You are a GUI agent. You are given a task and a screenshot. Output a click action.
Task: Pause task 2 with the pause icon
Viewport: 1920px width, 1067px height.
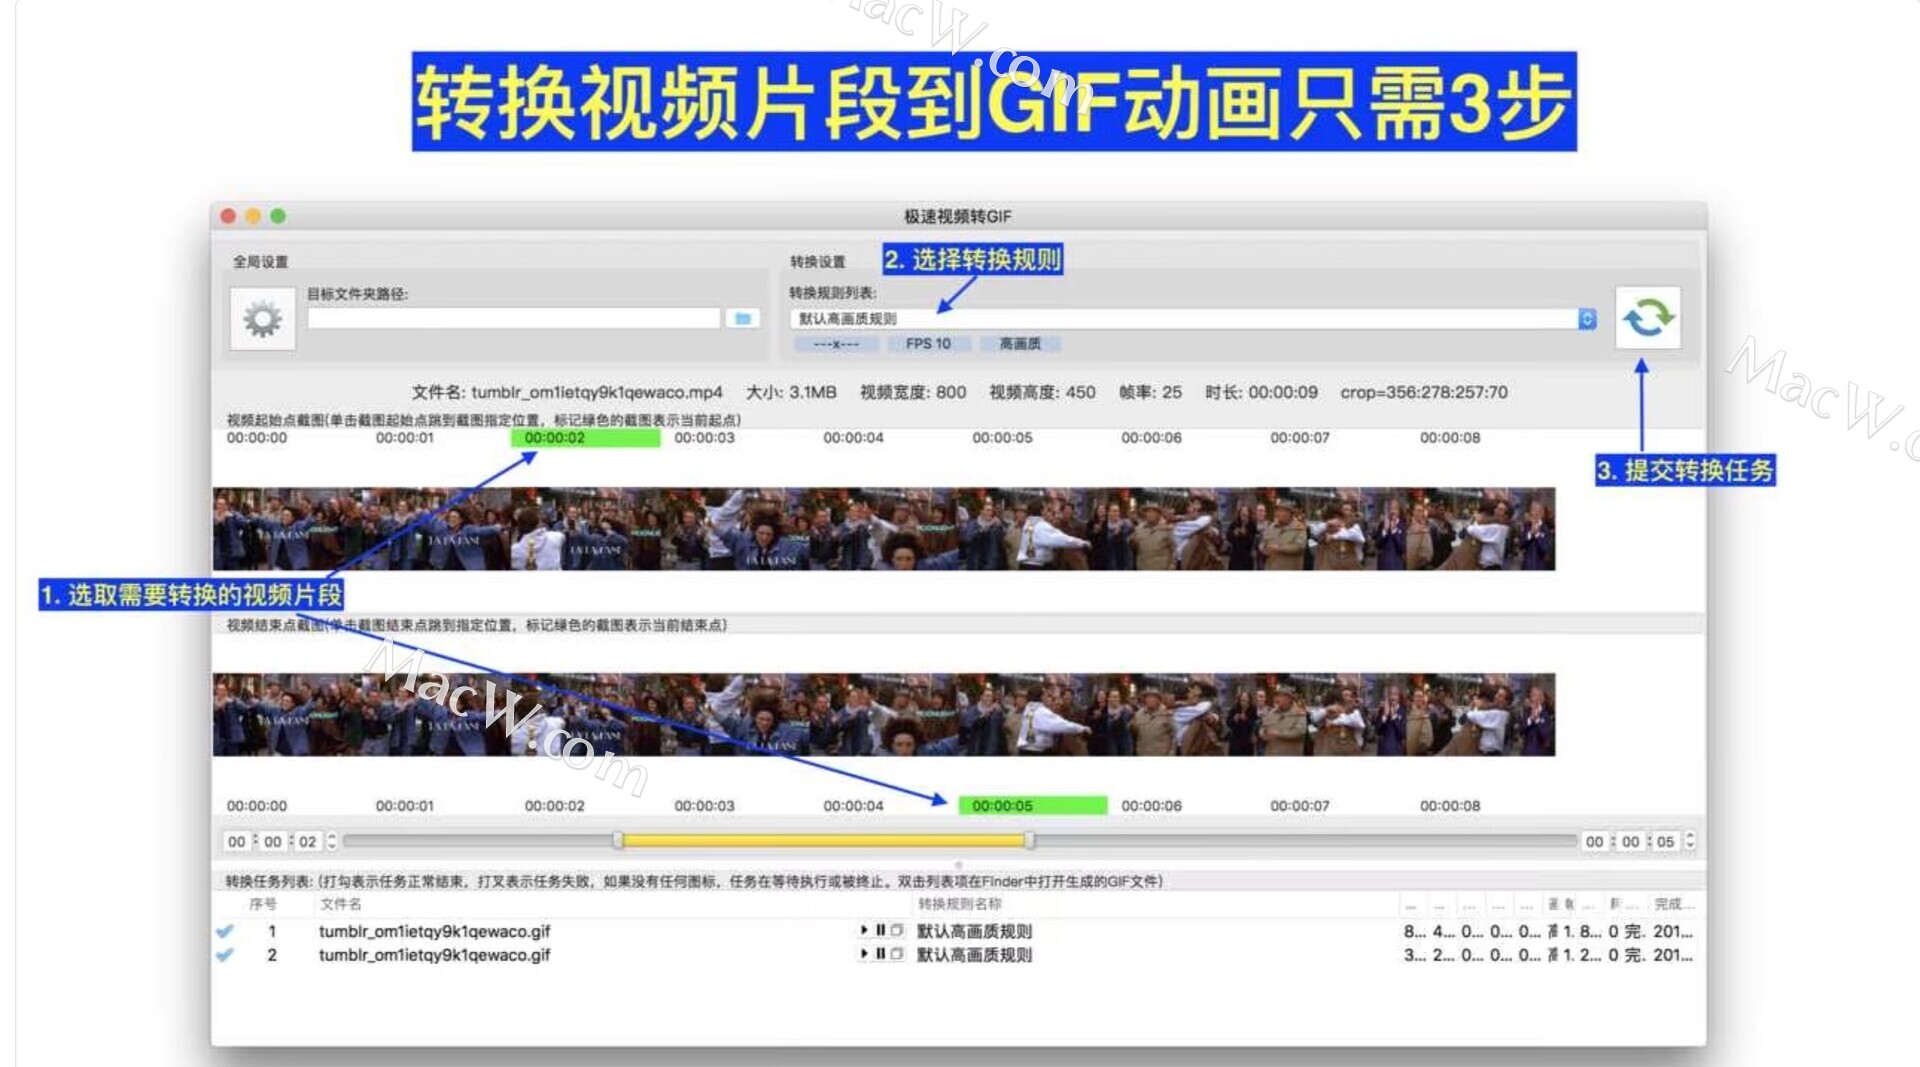pyautogui.click(x=881, y=954)
